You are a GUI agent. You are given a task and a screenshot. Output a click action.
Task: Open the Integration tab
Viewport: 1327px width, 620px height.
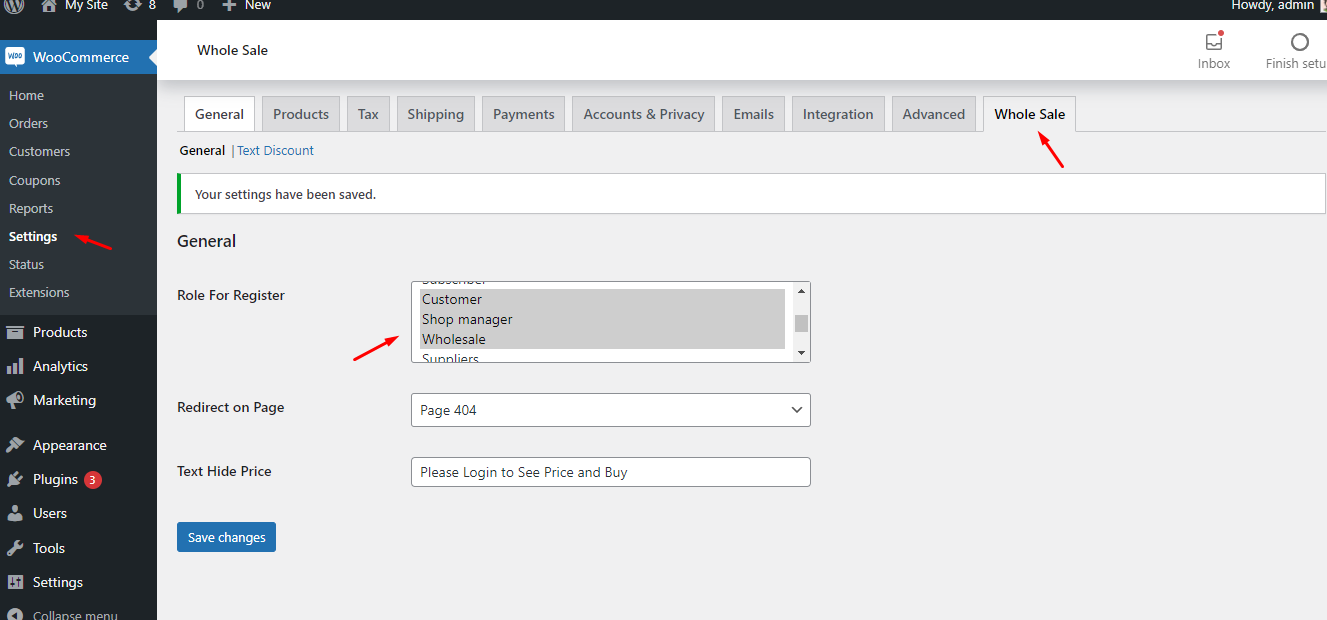[x=838, y=114]
